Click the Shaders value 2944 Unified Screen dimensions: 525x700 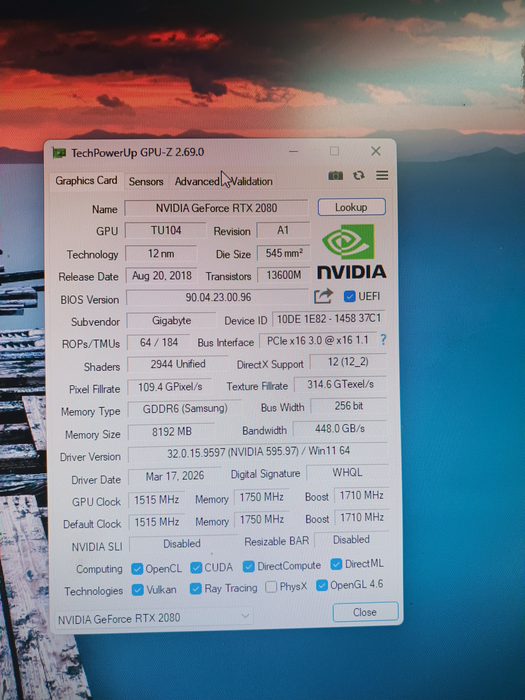178,364
